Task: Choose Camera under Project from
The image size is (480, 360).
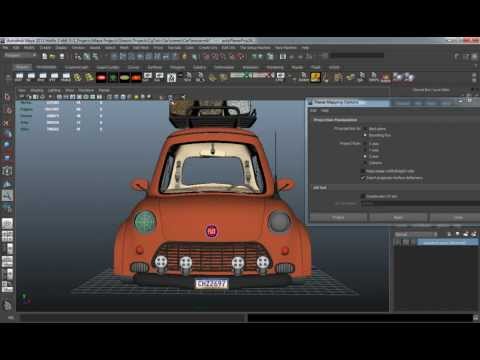Action: click(365, 163)
